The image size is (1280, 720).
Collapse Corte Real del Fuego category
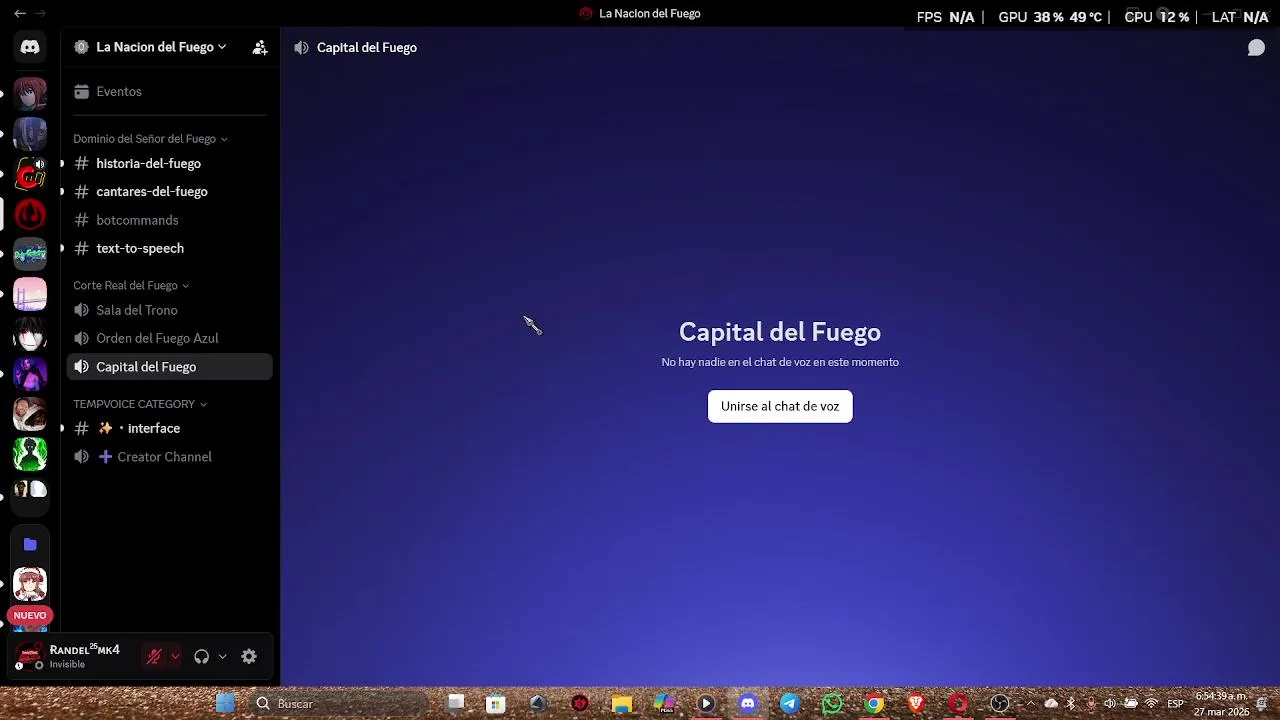(131, 285)
